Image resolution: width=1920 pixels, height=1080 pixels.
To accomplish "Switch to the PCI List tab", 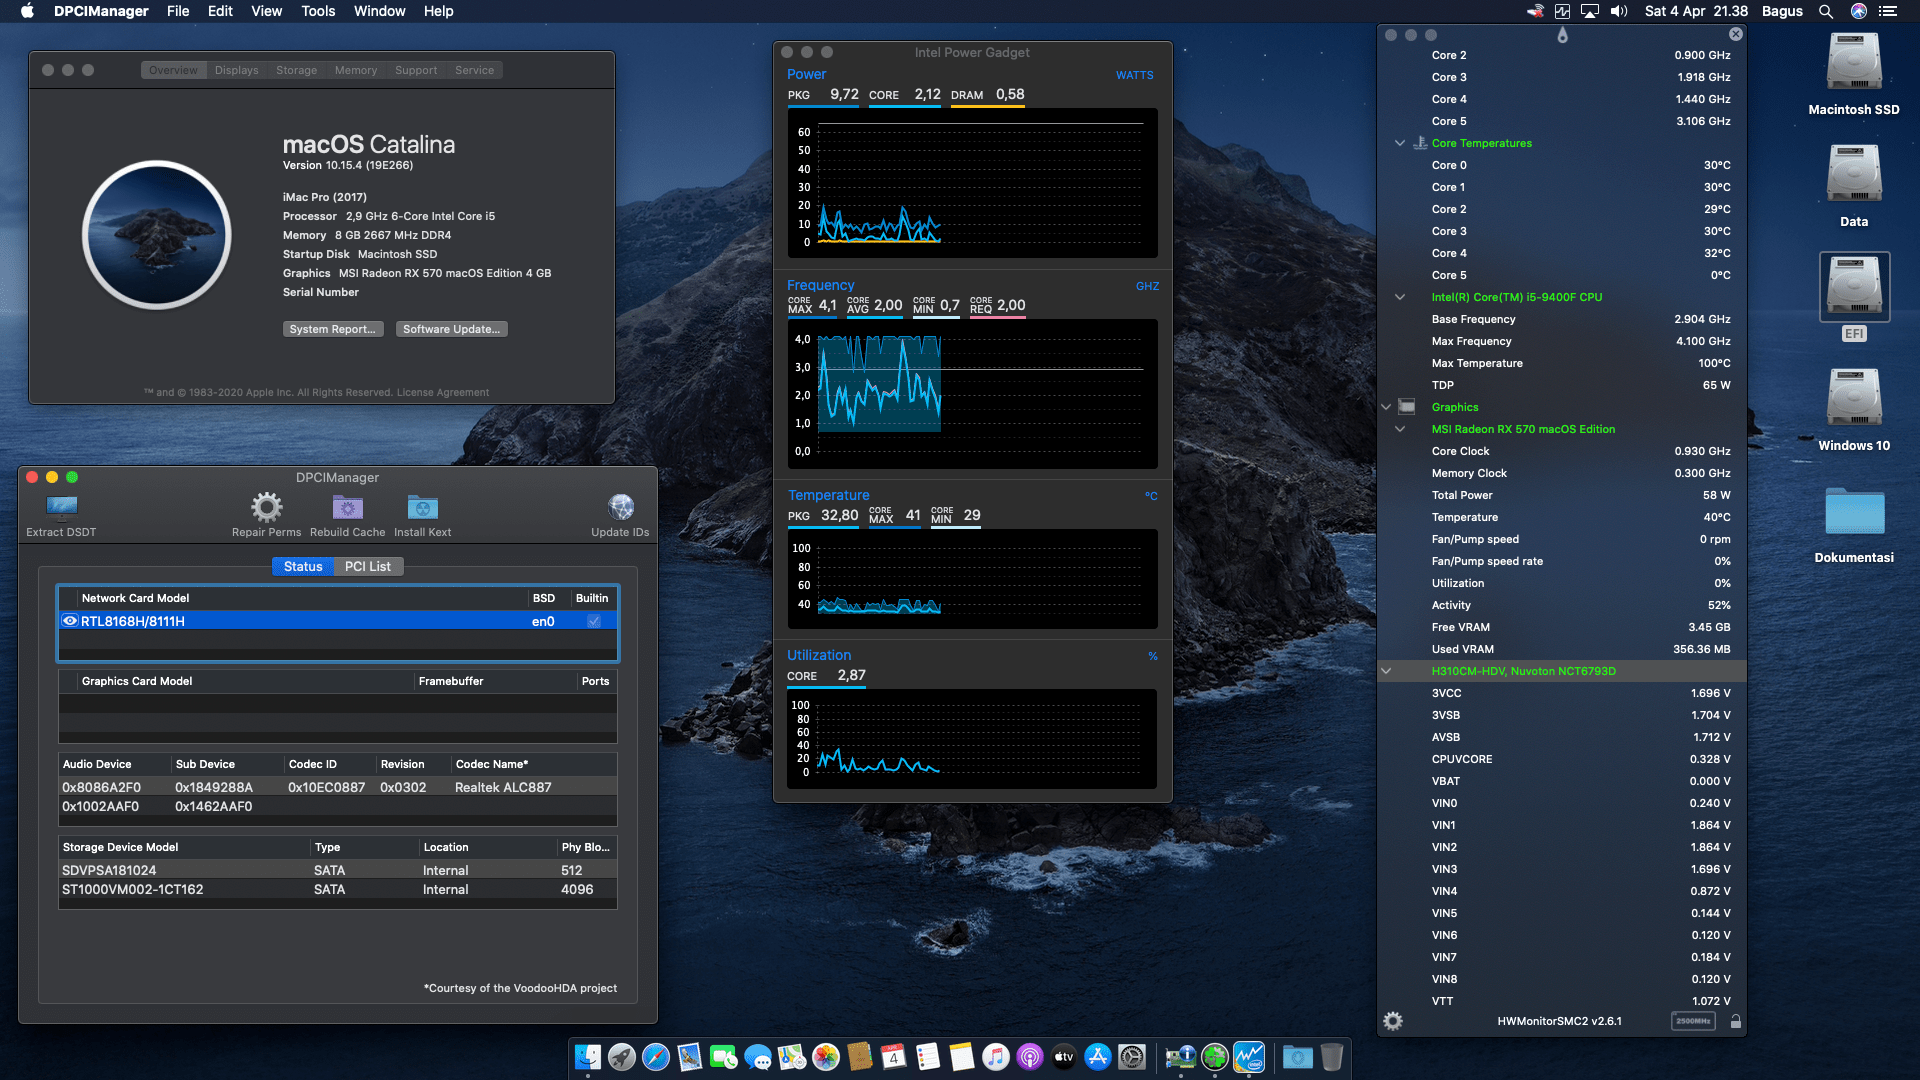I will pyautogui.click(x=368, y=566).
